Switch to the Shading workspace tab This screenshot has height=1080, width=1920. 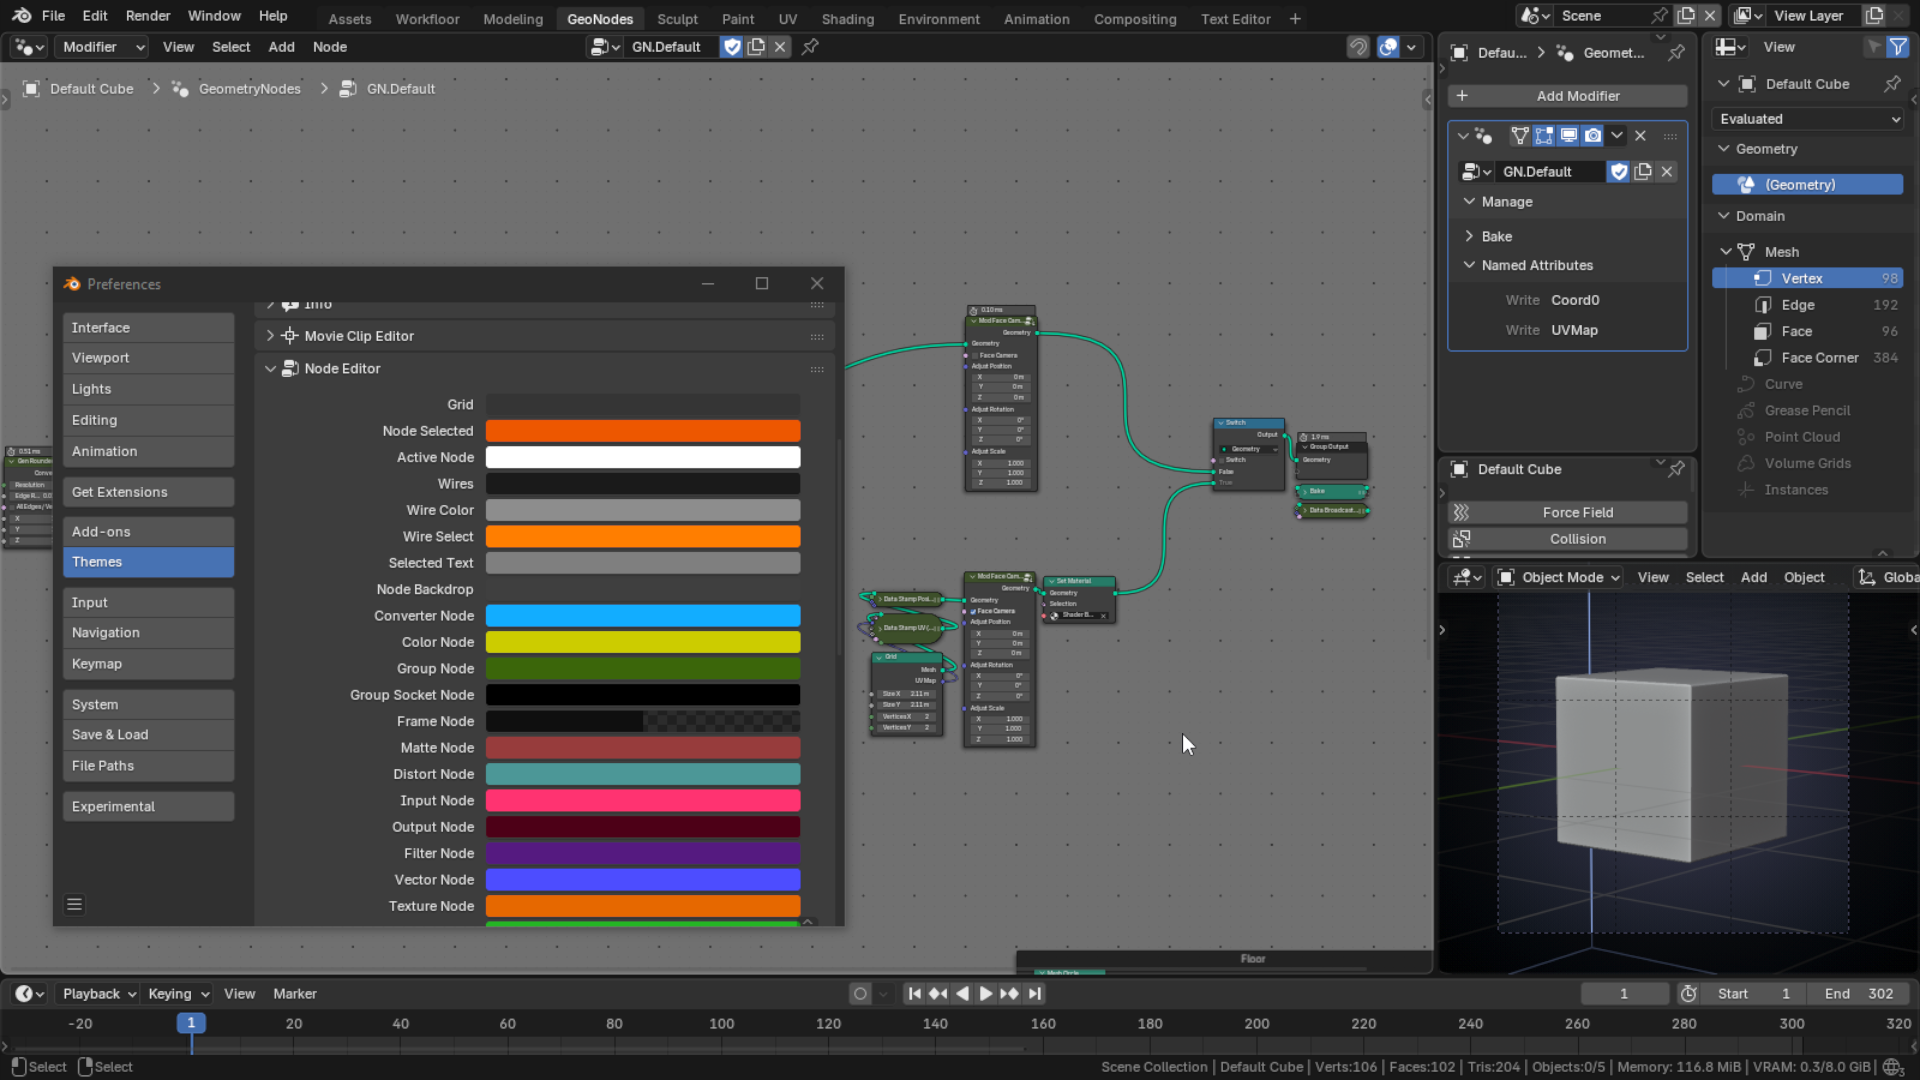tap(847, 19)
